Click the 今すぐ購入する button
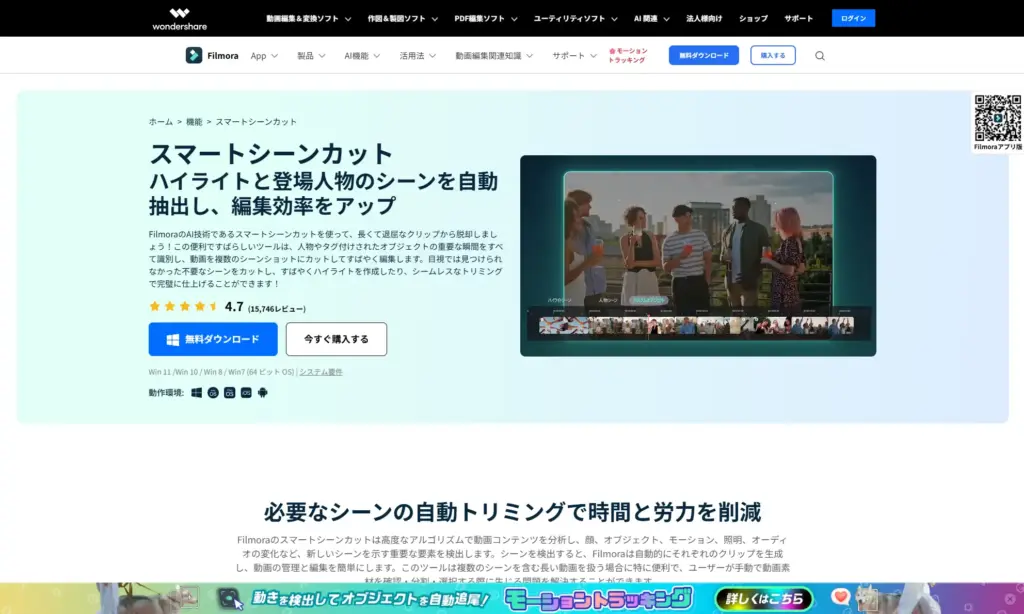Viewport: 1024px width, 614px height. (x=336, y=339)
